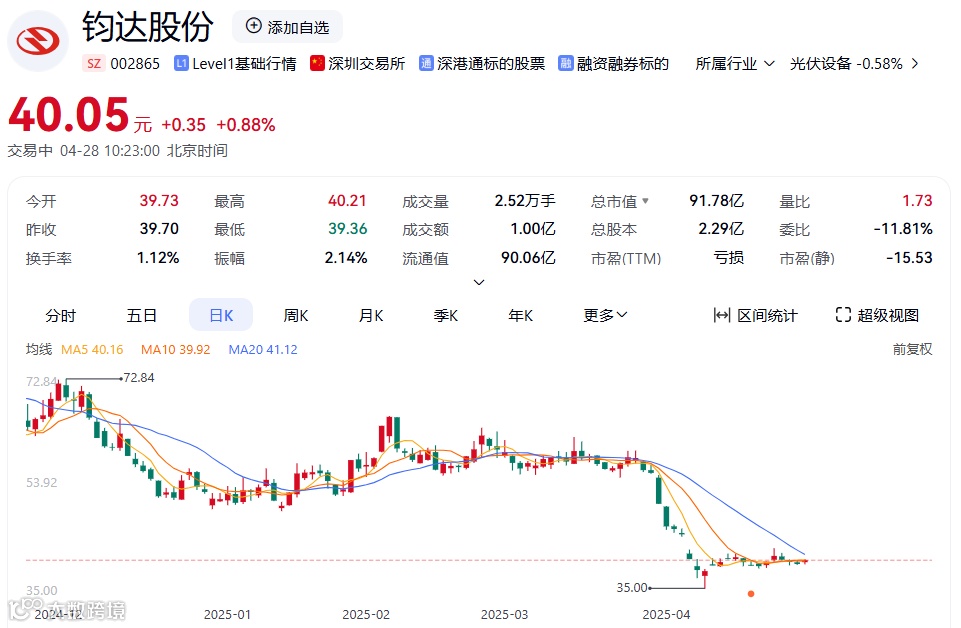
Task: Click the 35.00 low price annotation
Action: tap(632, 588)
